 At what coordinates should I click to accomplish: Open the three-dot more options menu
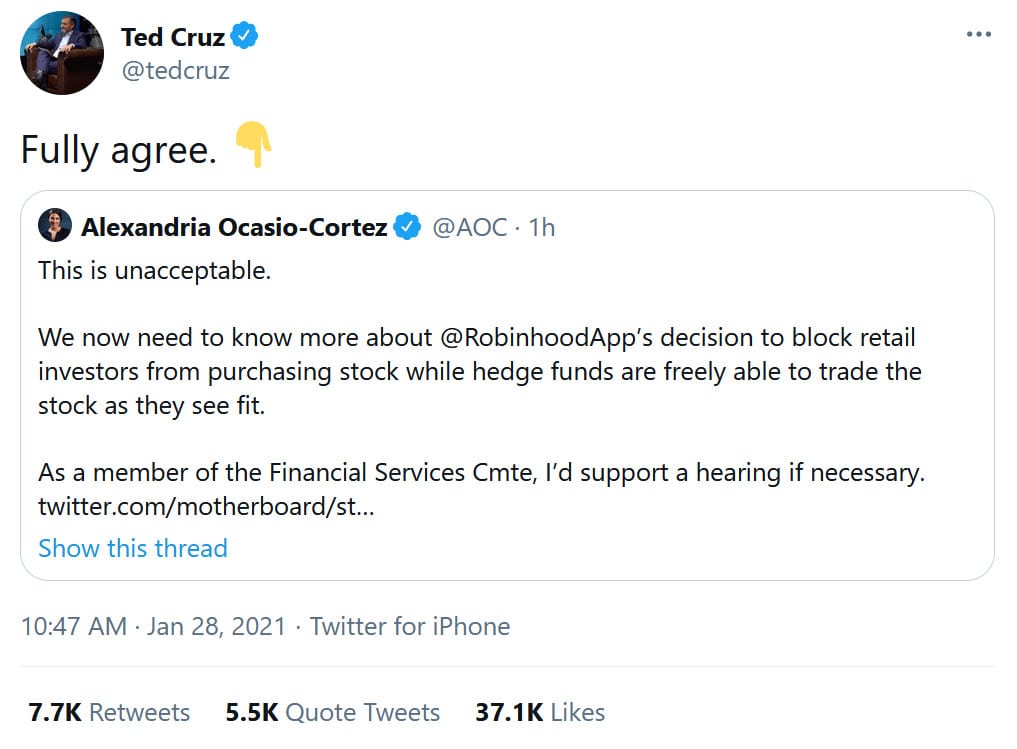coord(978,33)
